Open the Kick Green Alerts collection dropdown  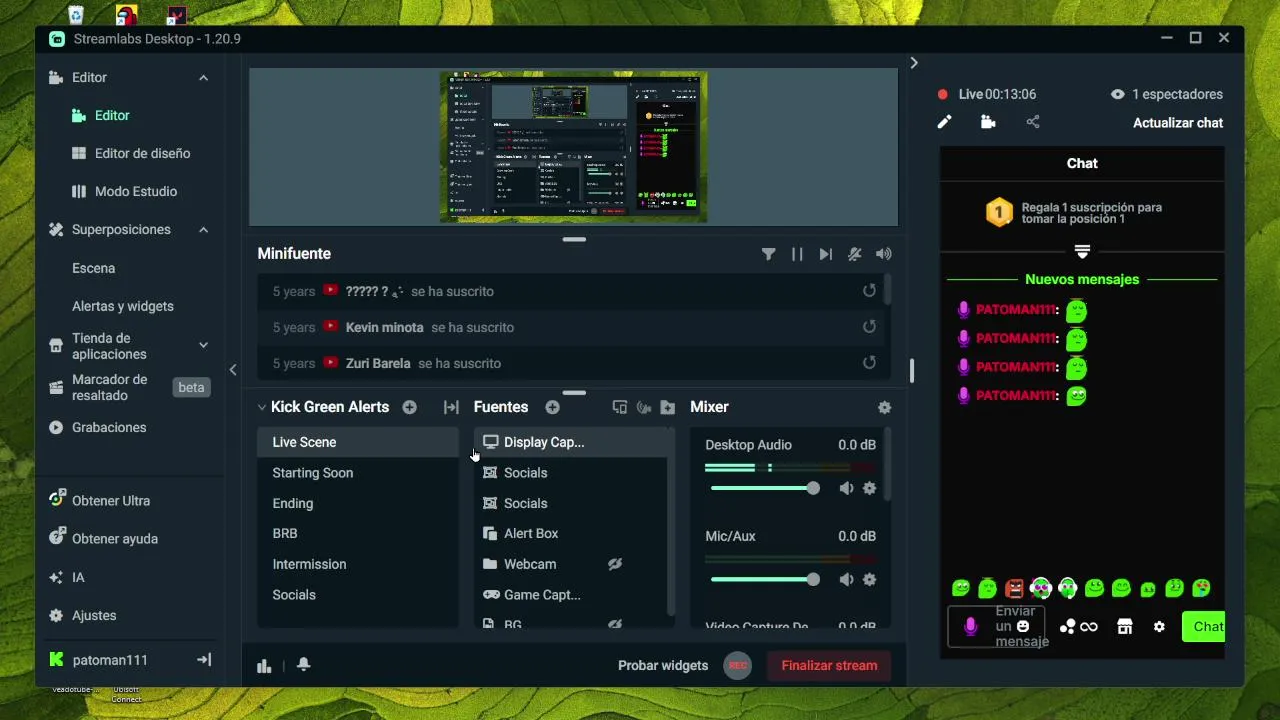point(262,407)
